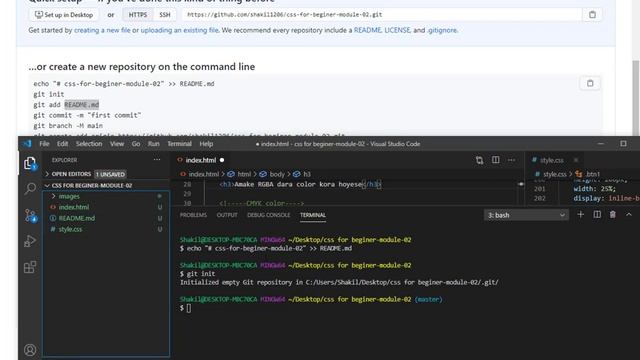Click the VS Code logo icon

click(x=27, y=144)
